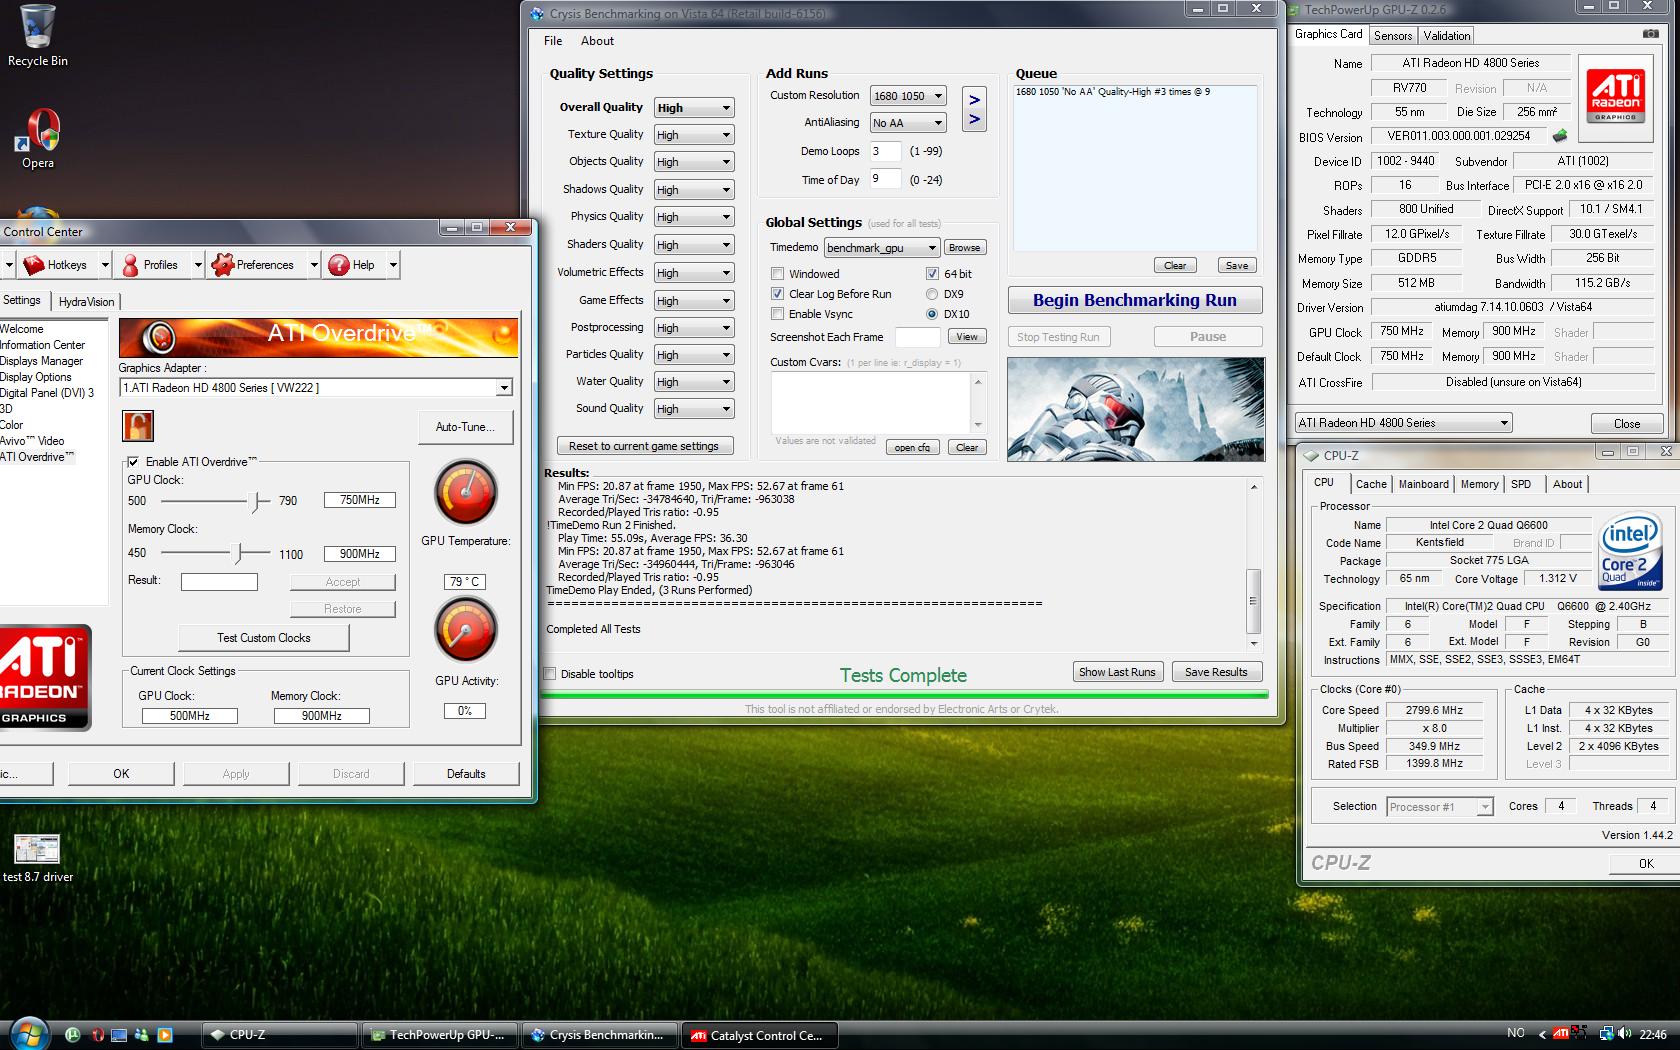Open the Shadows Quality dropdown

694,190
